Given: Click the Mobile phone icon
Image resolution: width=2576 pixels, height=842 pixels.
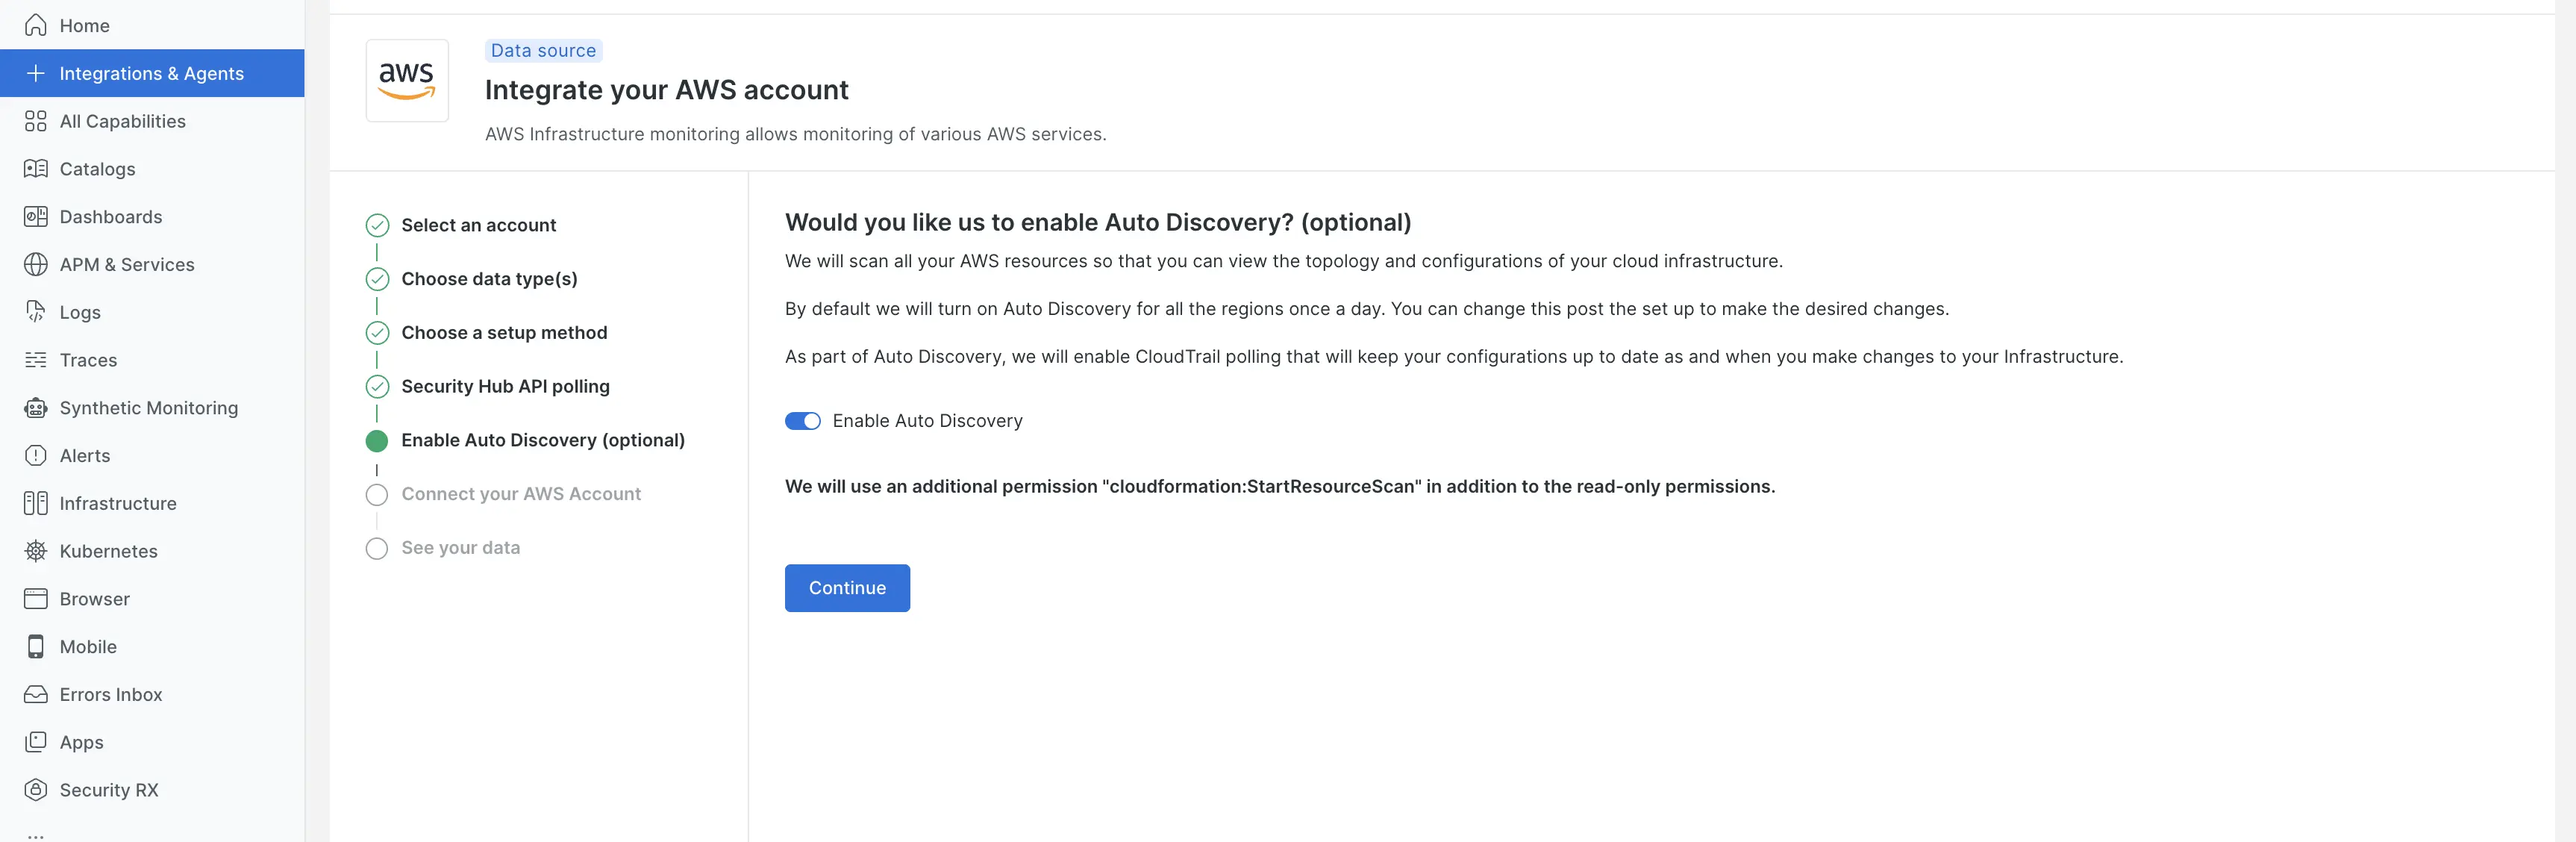Looking at the screenshot, I should [36, 647].
